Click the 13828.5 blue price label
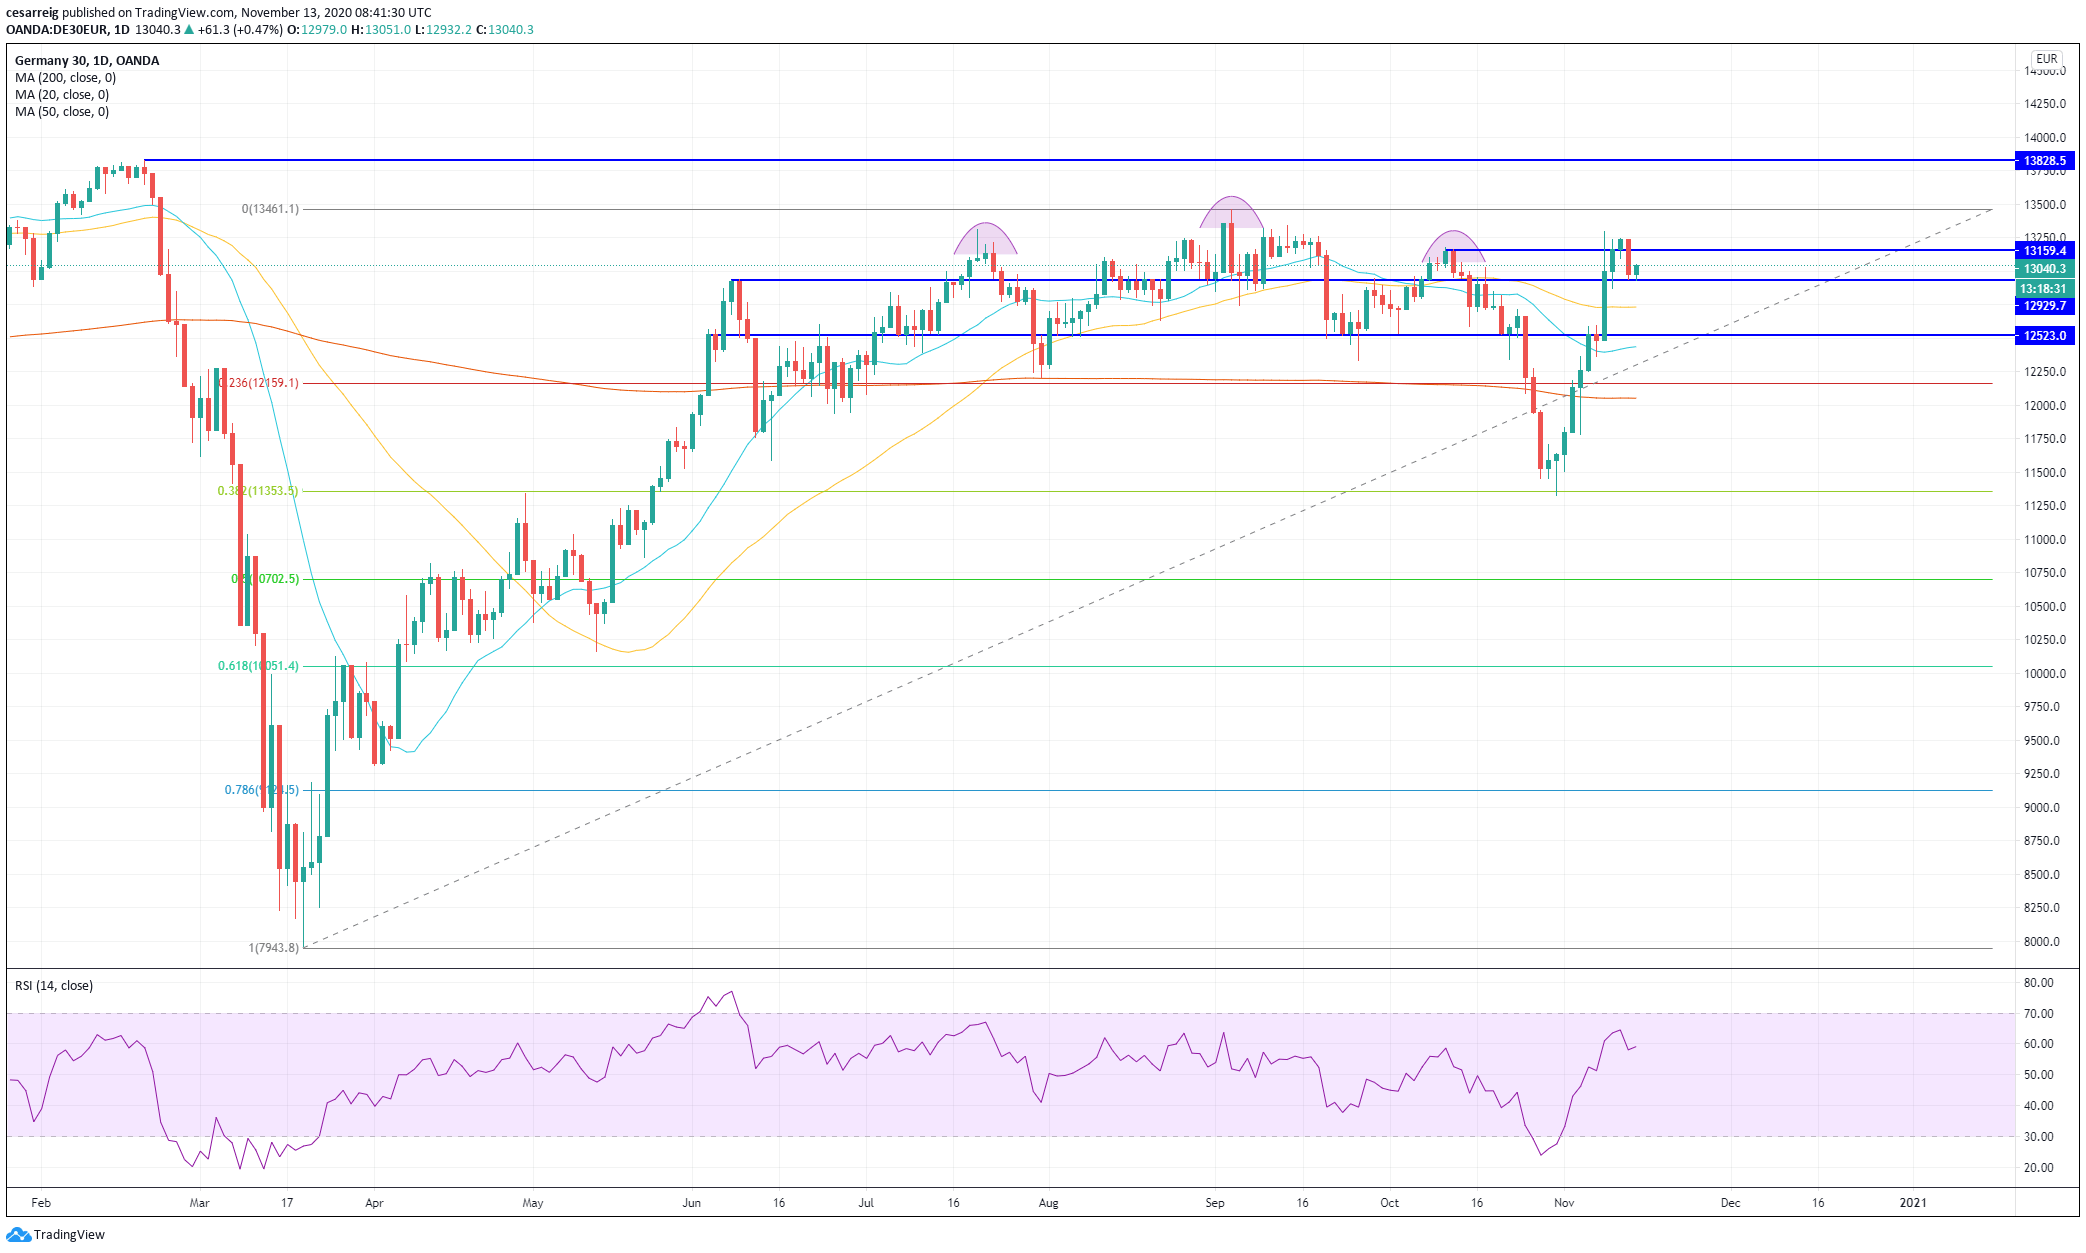Image resolution: width=2086 pixels, height=1253 pixels. tap(2045, 161)
